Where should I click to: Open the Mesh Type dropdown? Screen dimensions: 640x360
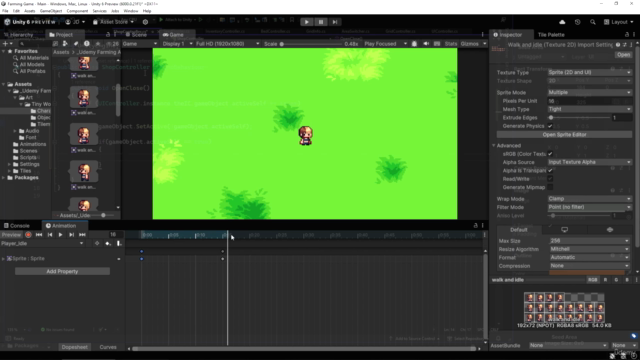[589, 109]
